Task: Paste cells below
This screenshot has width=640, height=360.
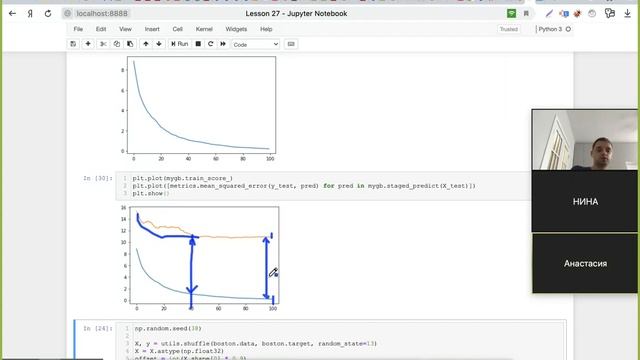Action: [x=130, y=44]
